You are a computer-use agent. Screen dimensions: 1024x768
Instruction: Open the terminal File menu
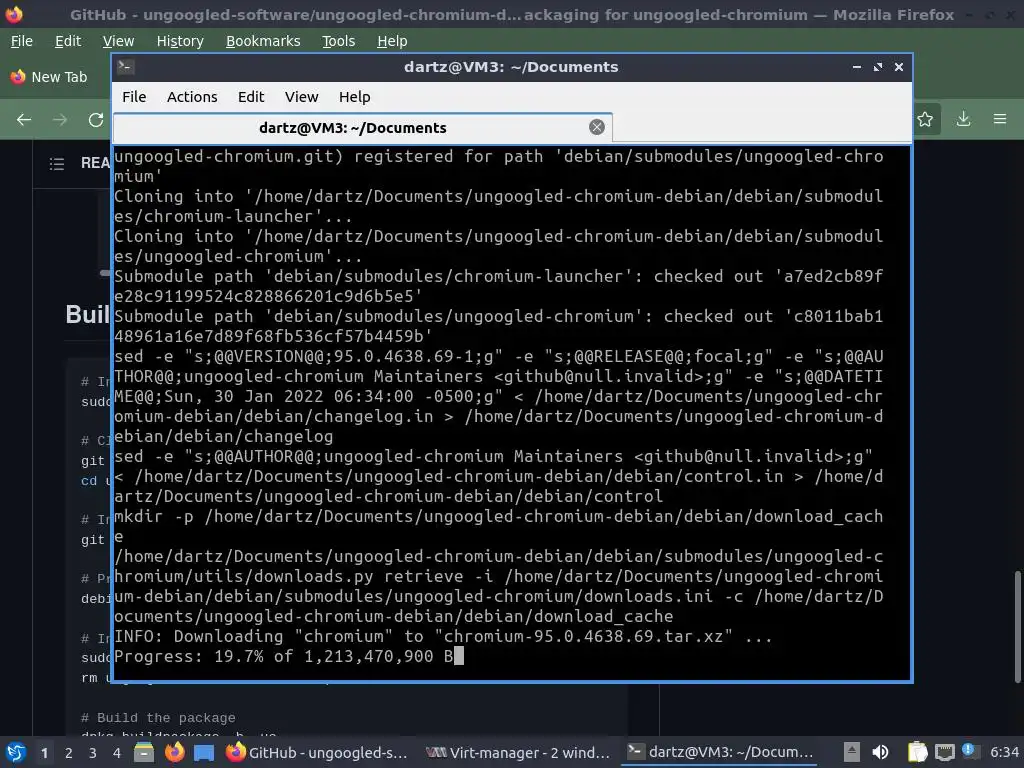point(134,97)
